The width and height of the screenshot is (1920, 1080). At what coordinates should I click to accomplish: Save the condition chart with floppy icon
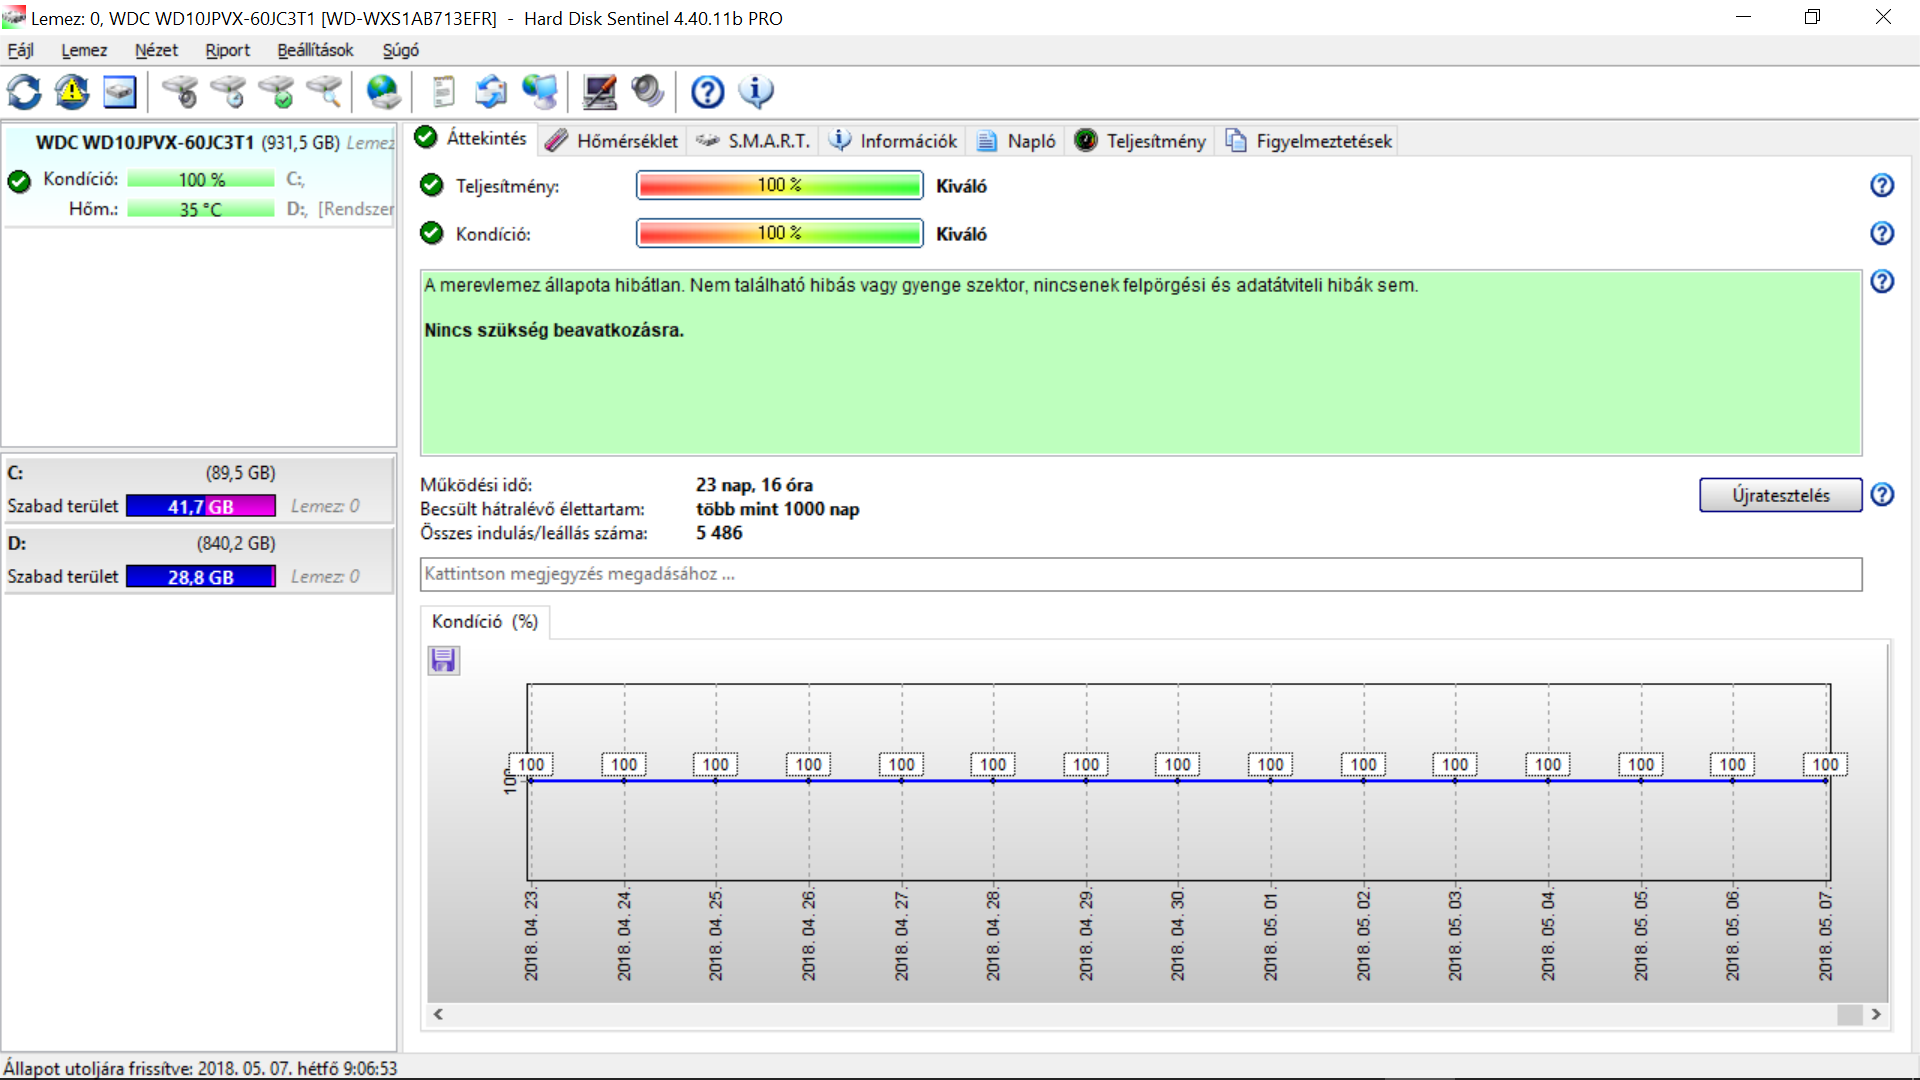[x=443, y=660]
